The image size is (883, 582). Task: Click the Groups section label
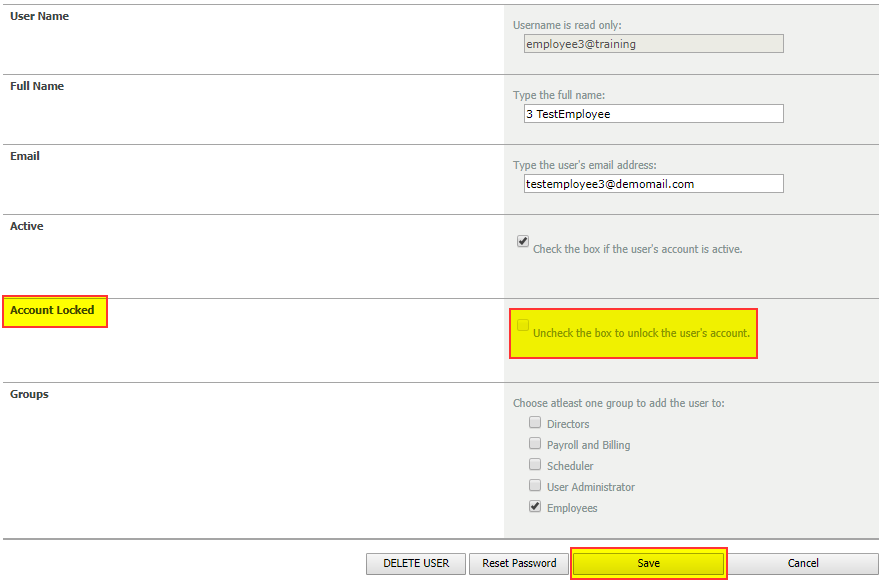29,393
